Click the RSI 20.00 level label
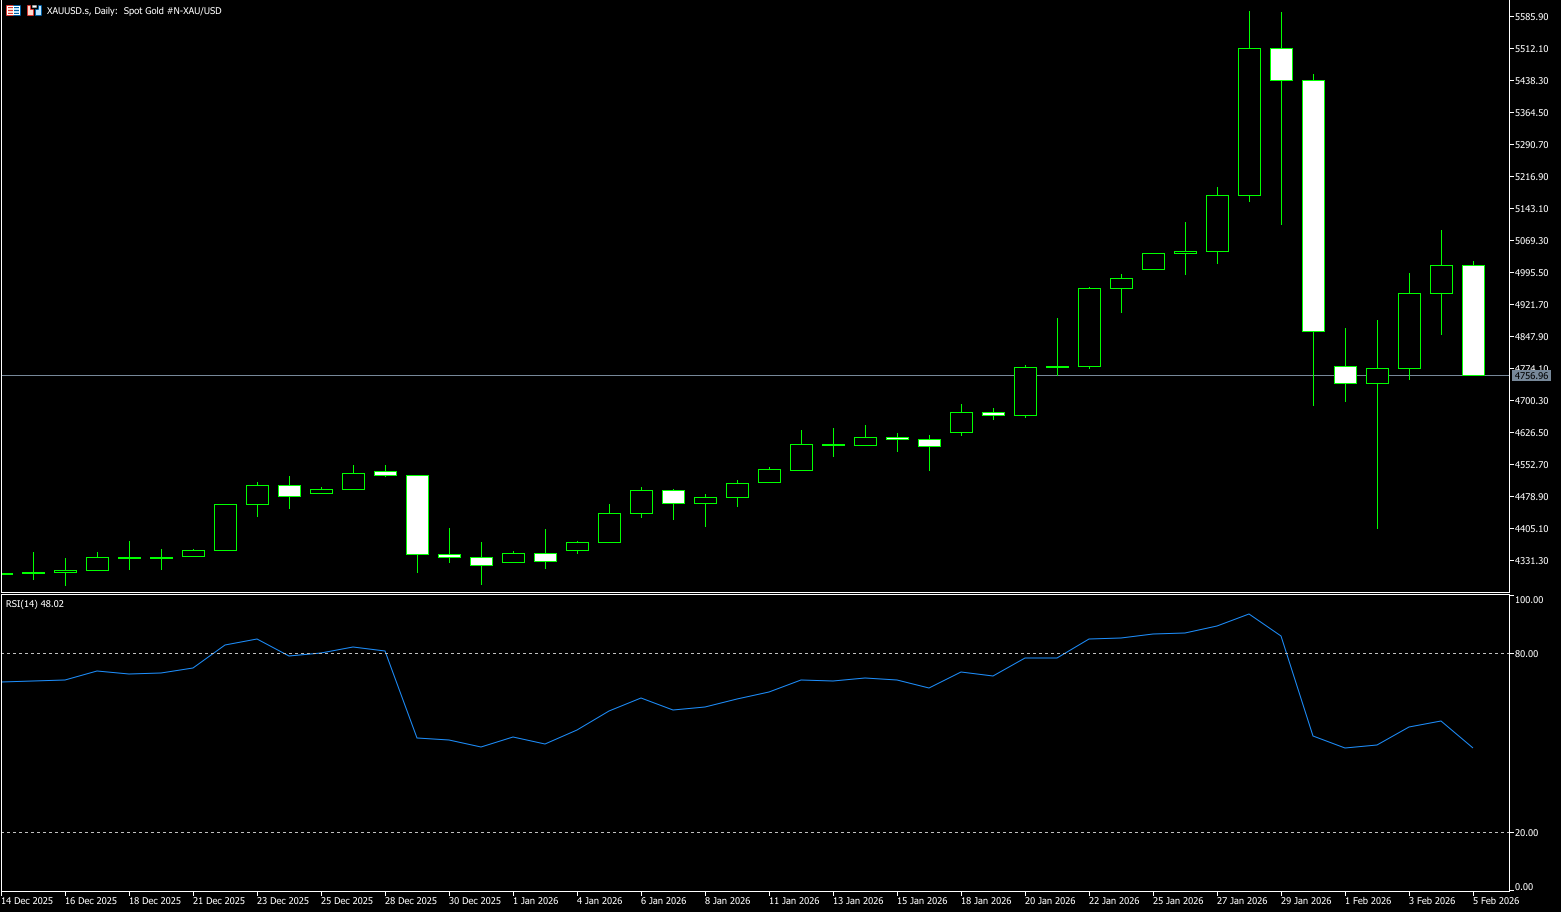The image size is (1561, 912). (1527, 833)
